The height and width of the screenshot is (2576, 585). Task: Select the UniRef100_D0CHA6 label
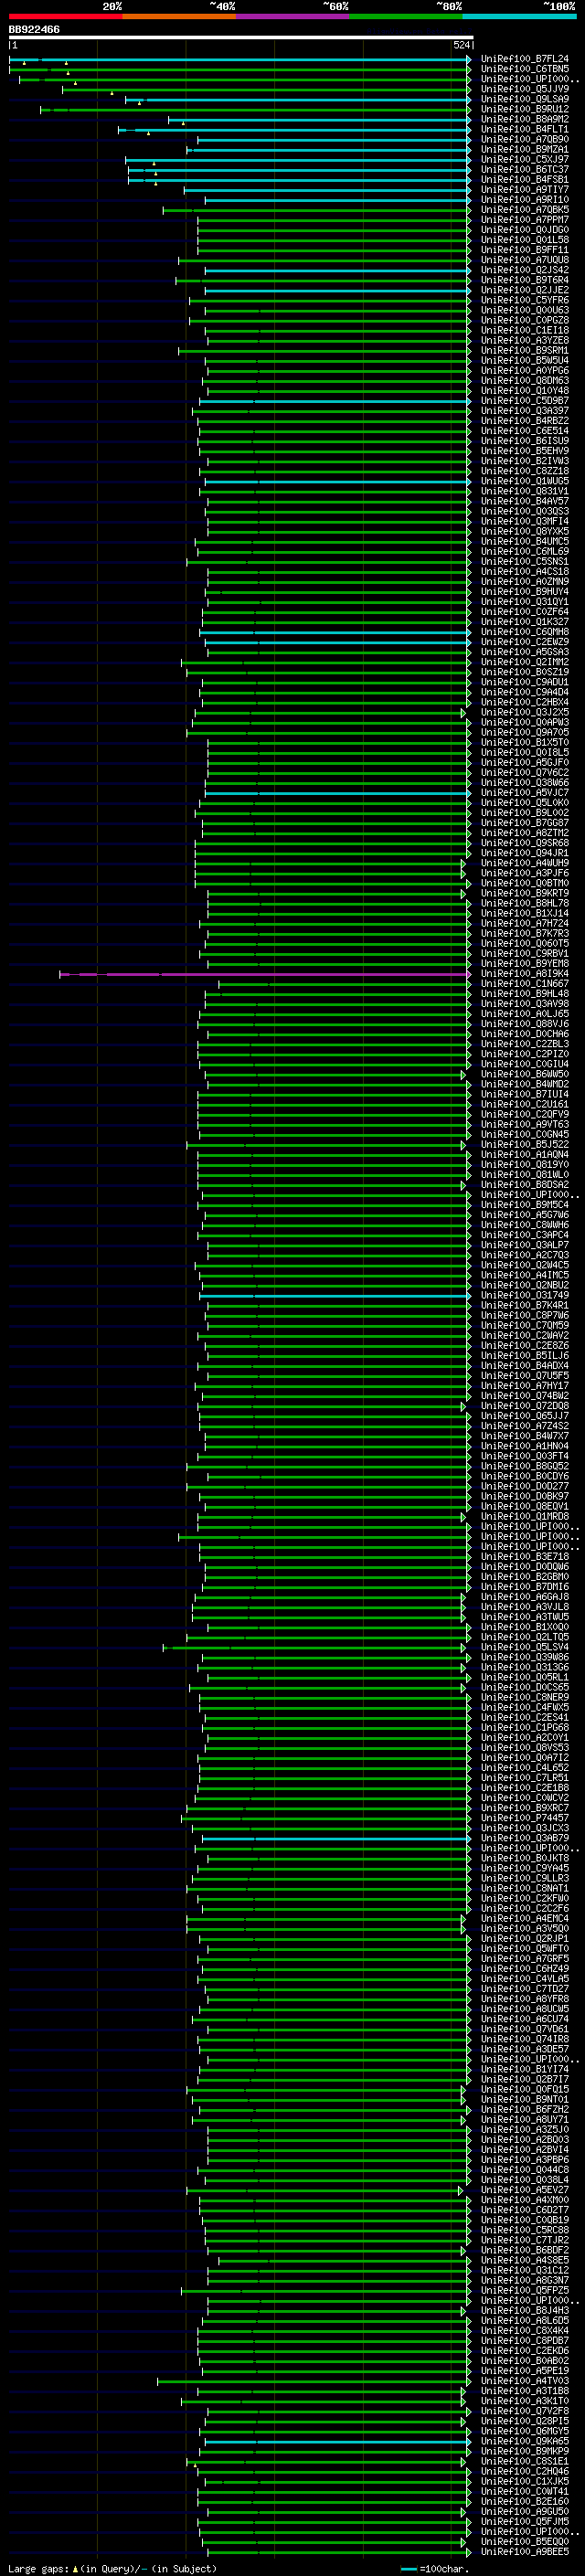point(524,1035)
